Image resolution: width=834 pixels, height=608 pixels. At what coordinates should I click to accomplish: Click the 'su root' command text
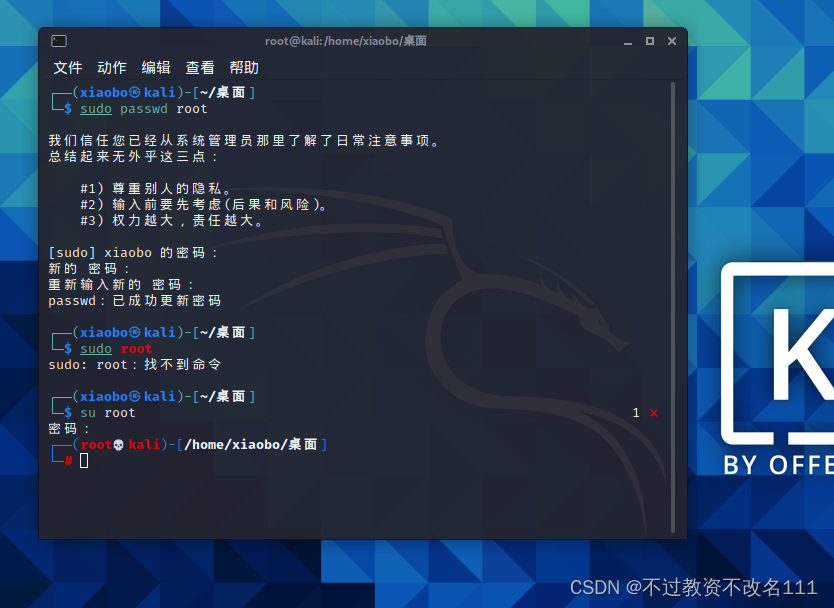(108, 413)
